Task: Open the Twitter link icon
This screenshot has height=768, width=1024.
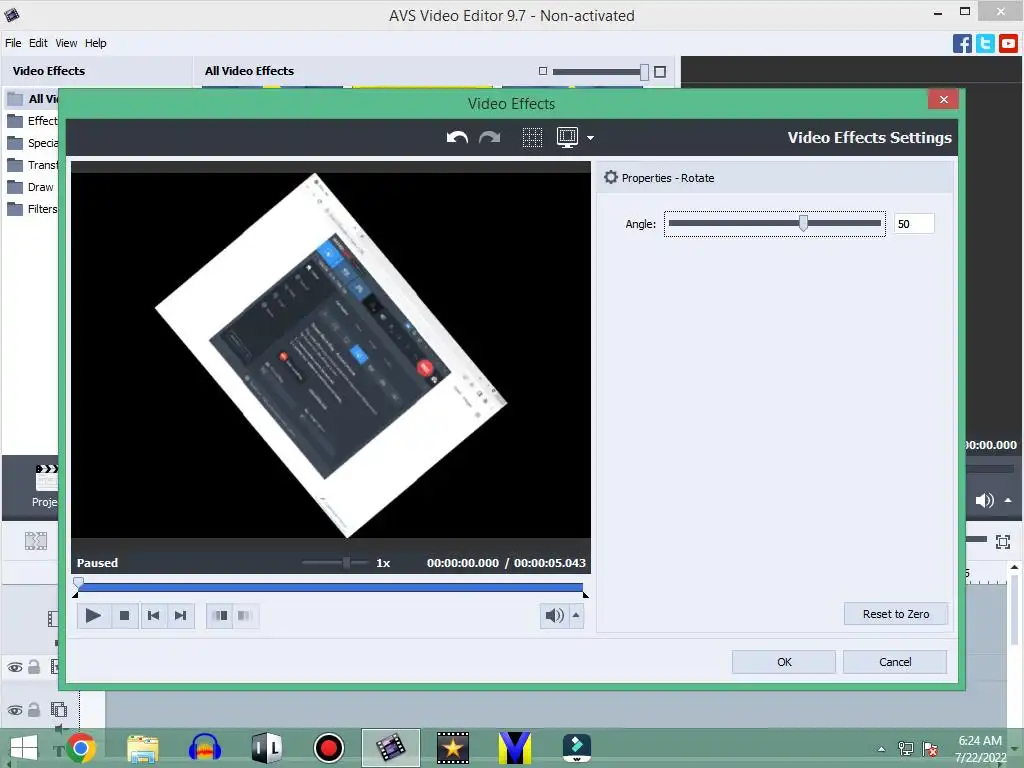Action: click(x=985, y=44)
